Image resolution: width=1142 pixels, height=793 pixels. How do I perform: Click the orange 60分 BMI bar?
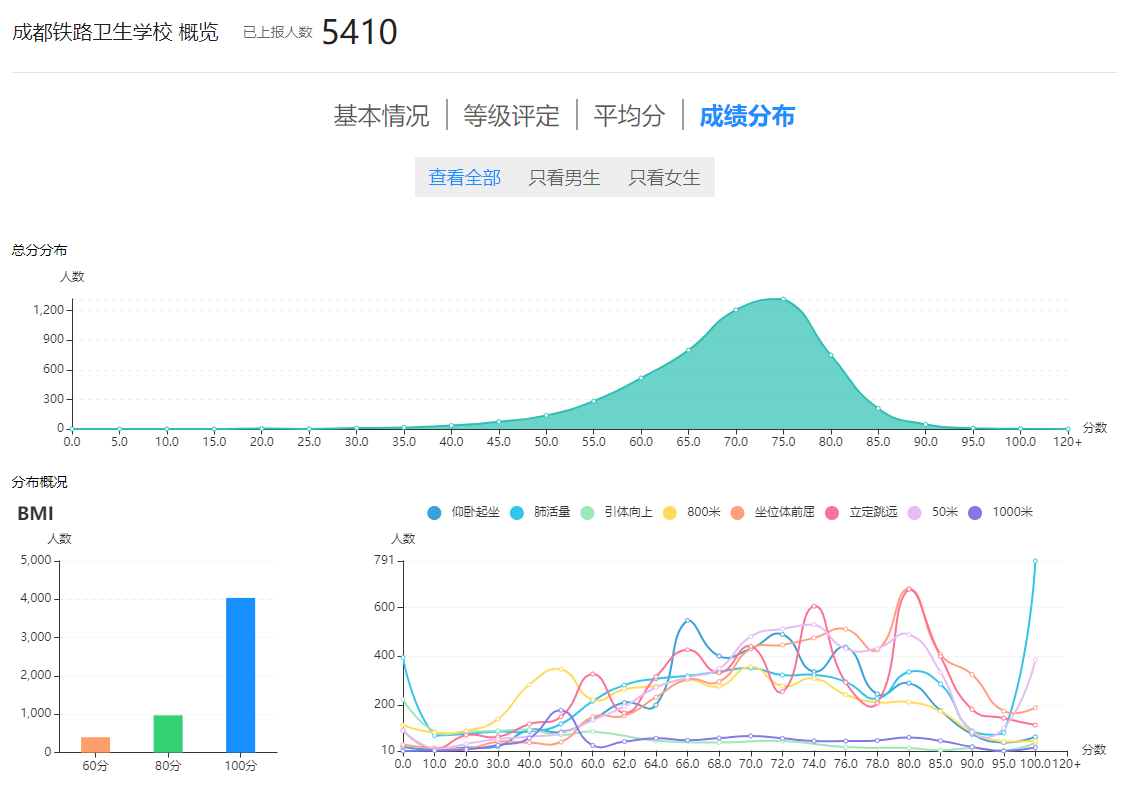tap(95, 744)
